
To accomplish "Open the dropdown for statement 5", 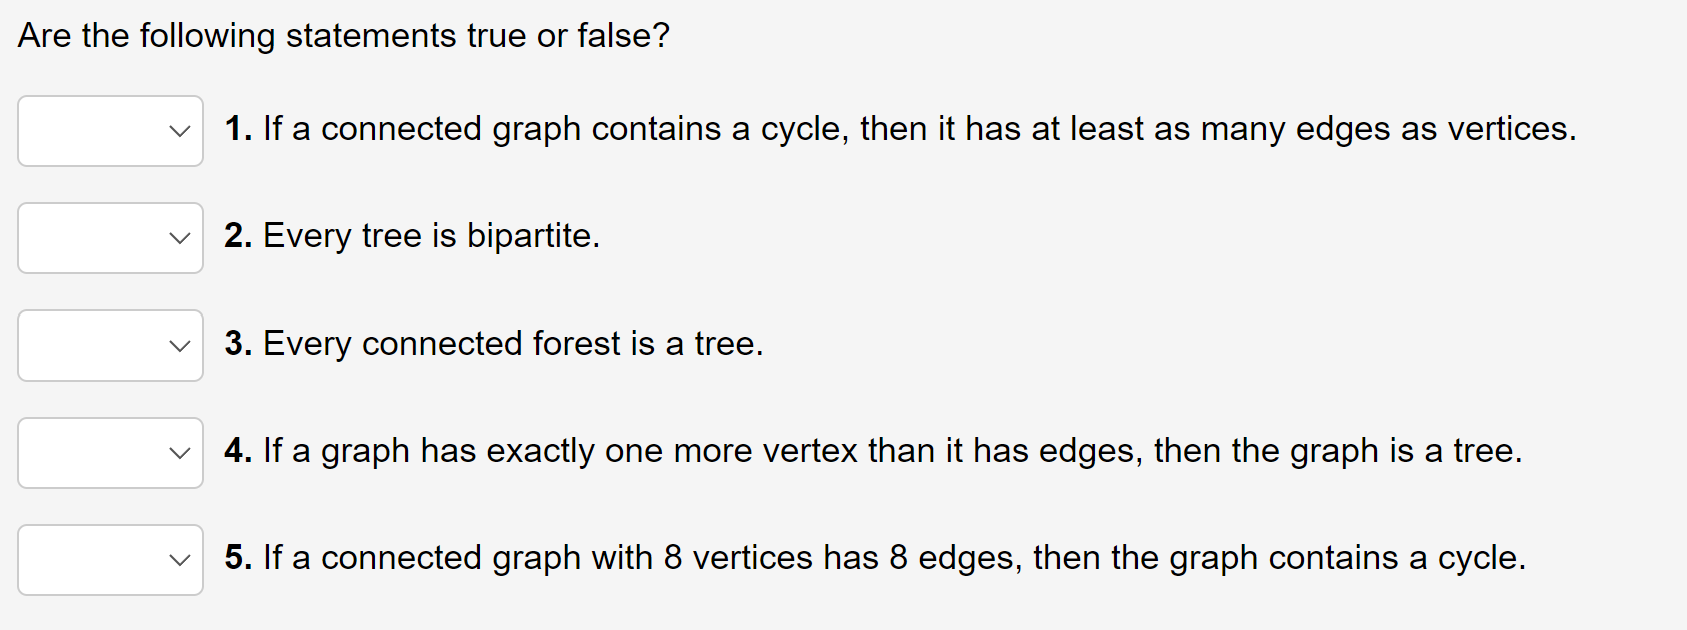I will coord(110,560).
